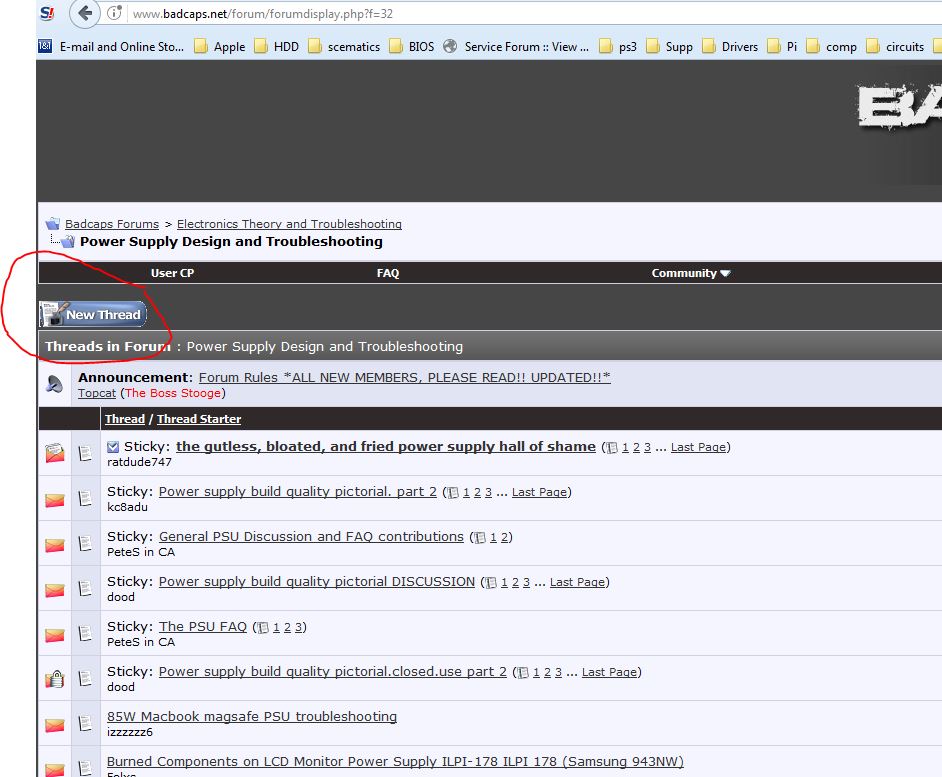Open Power supply build quality pictorial DISCUSSION
The width and height of the screenshot is (942, 777).
click(x=317, y=582)
